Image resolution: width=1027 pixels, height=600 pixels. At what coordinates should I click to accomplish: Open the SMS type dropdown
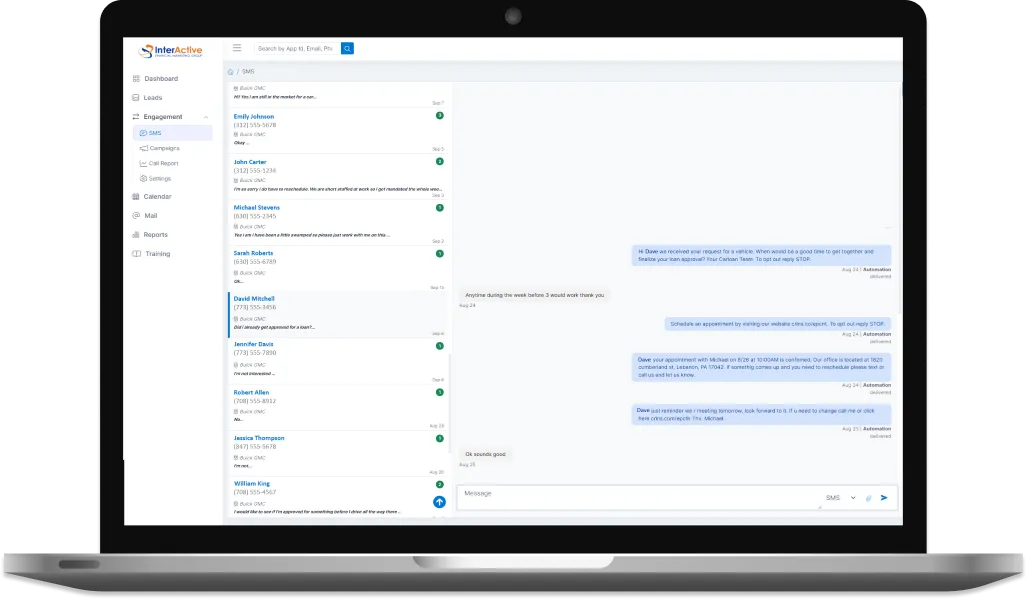pos(841,498)
